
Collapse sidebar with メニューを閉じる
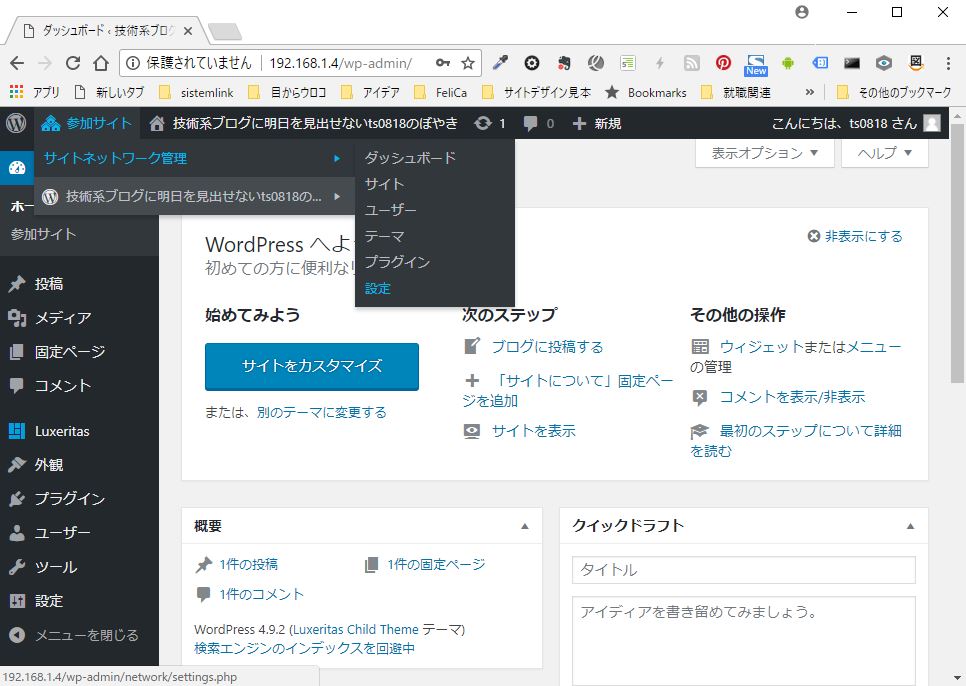coord(79,635)
